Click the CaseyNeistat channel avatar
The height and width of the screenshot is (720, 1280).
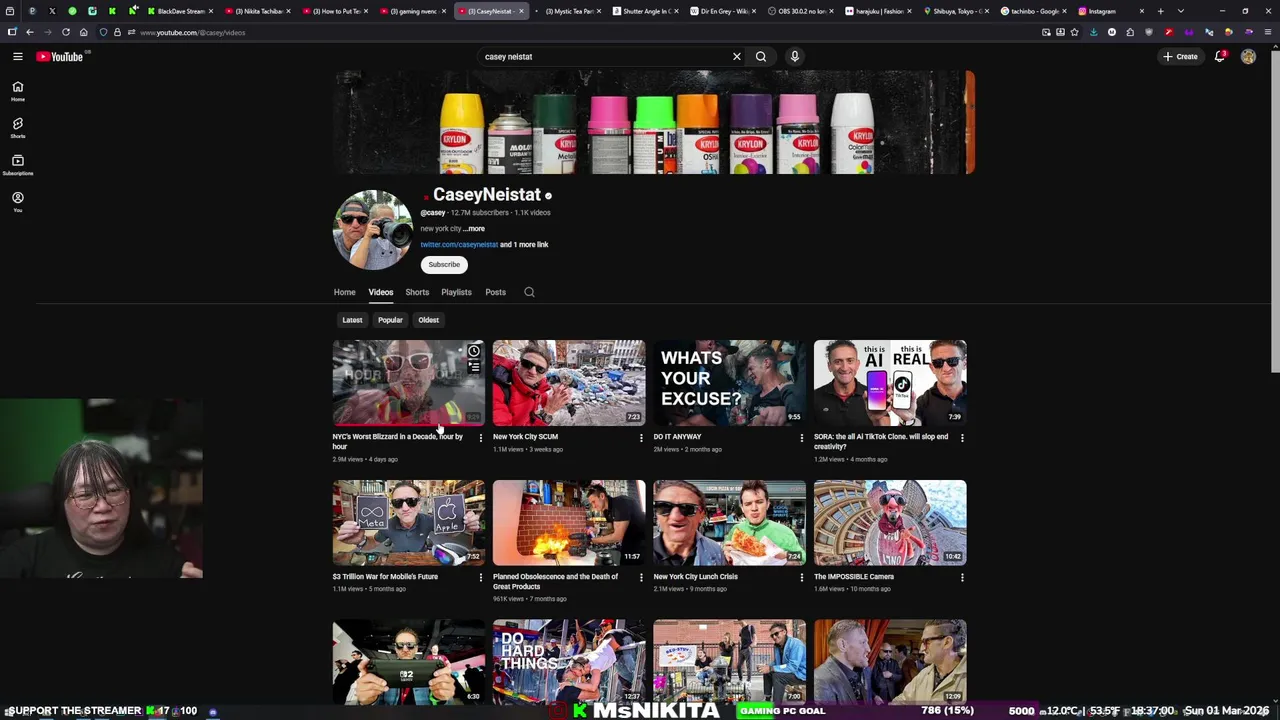coord(373,230)
